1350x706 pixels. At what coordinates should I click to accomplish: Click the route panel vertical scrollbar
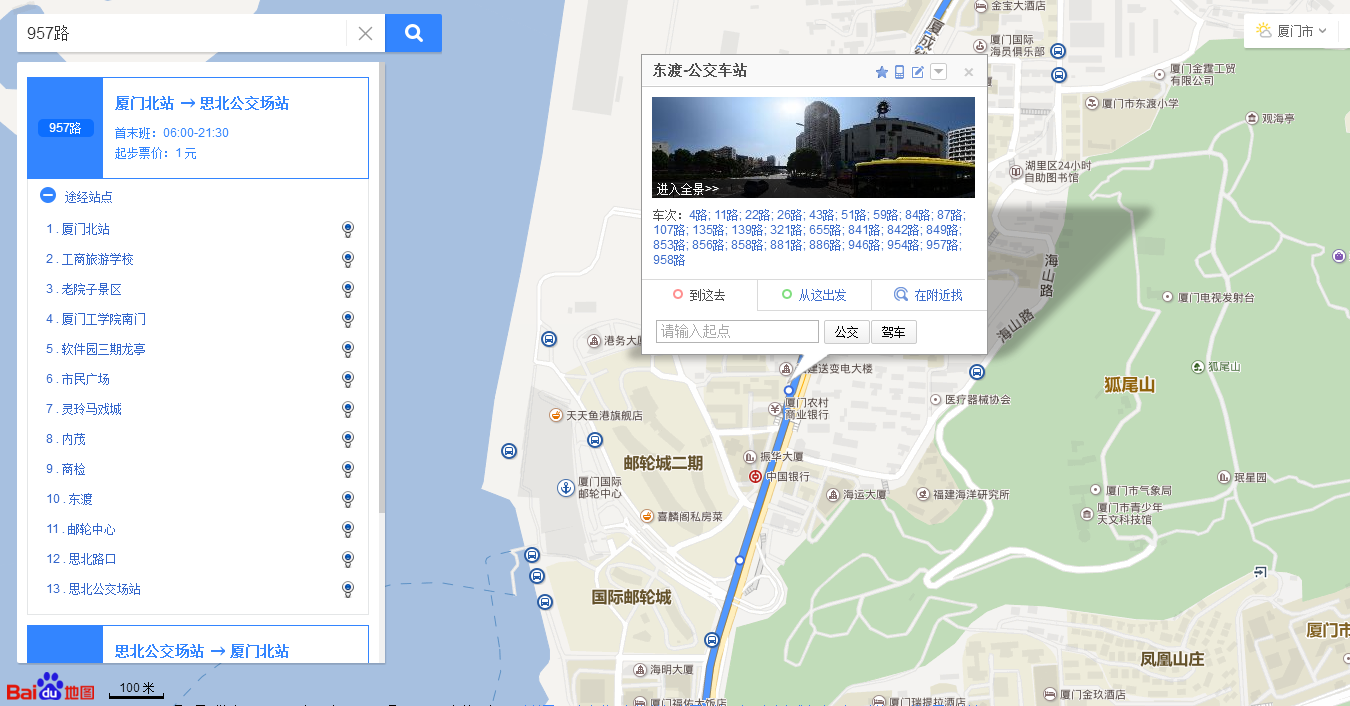pyautogui.click(x=381, y=290)
